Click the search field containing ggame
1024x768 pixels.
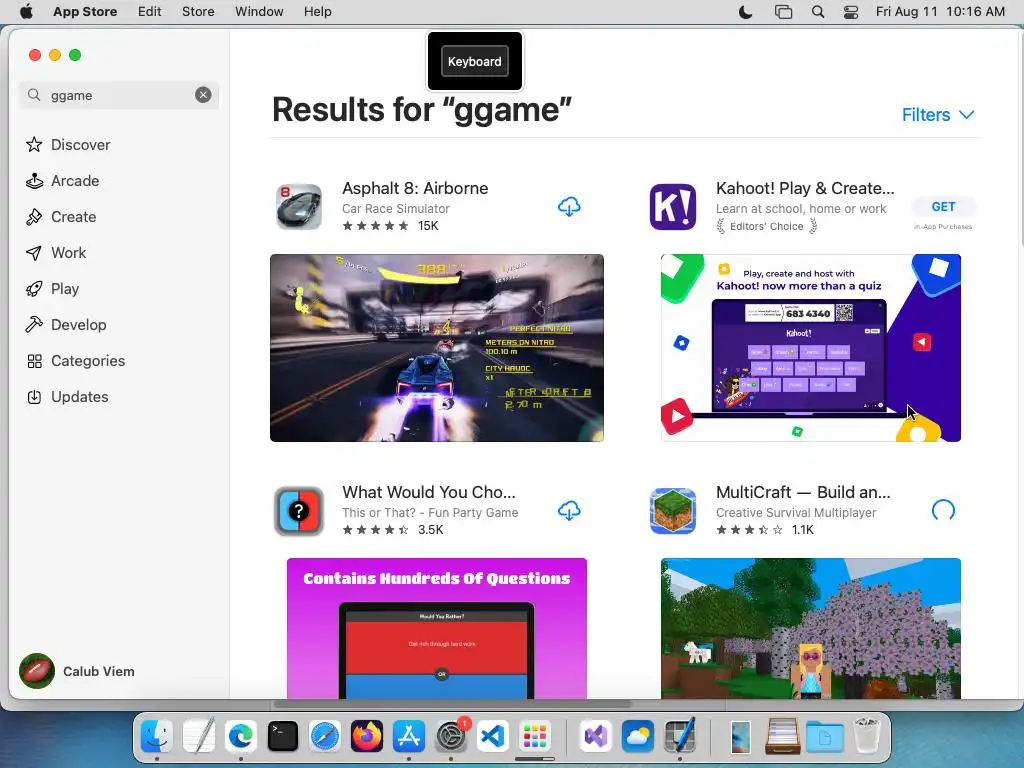pos(119,95)
